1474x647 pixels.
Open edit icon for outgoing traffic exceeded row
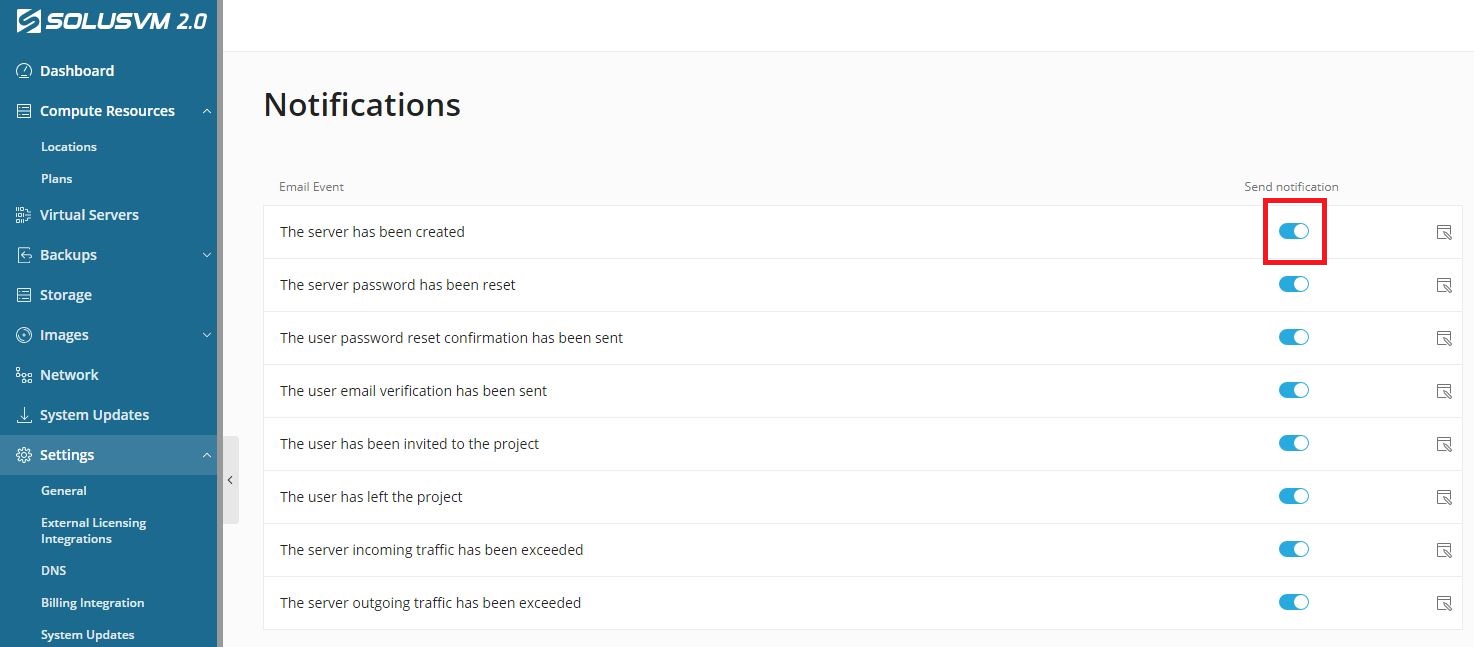point(1444,603)
